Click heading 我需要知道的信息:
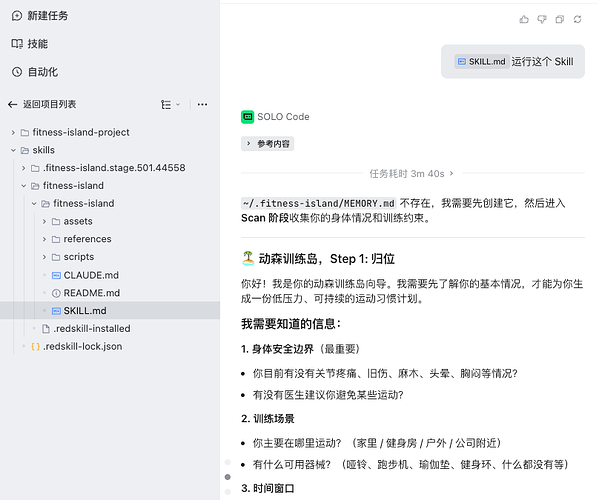Image resolution: width=598 pixels, height=500 pixels. coord(291,324)
